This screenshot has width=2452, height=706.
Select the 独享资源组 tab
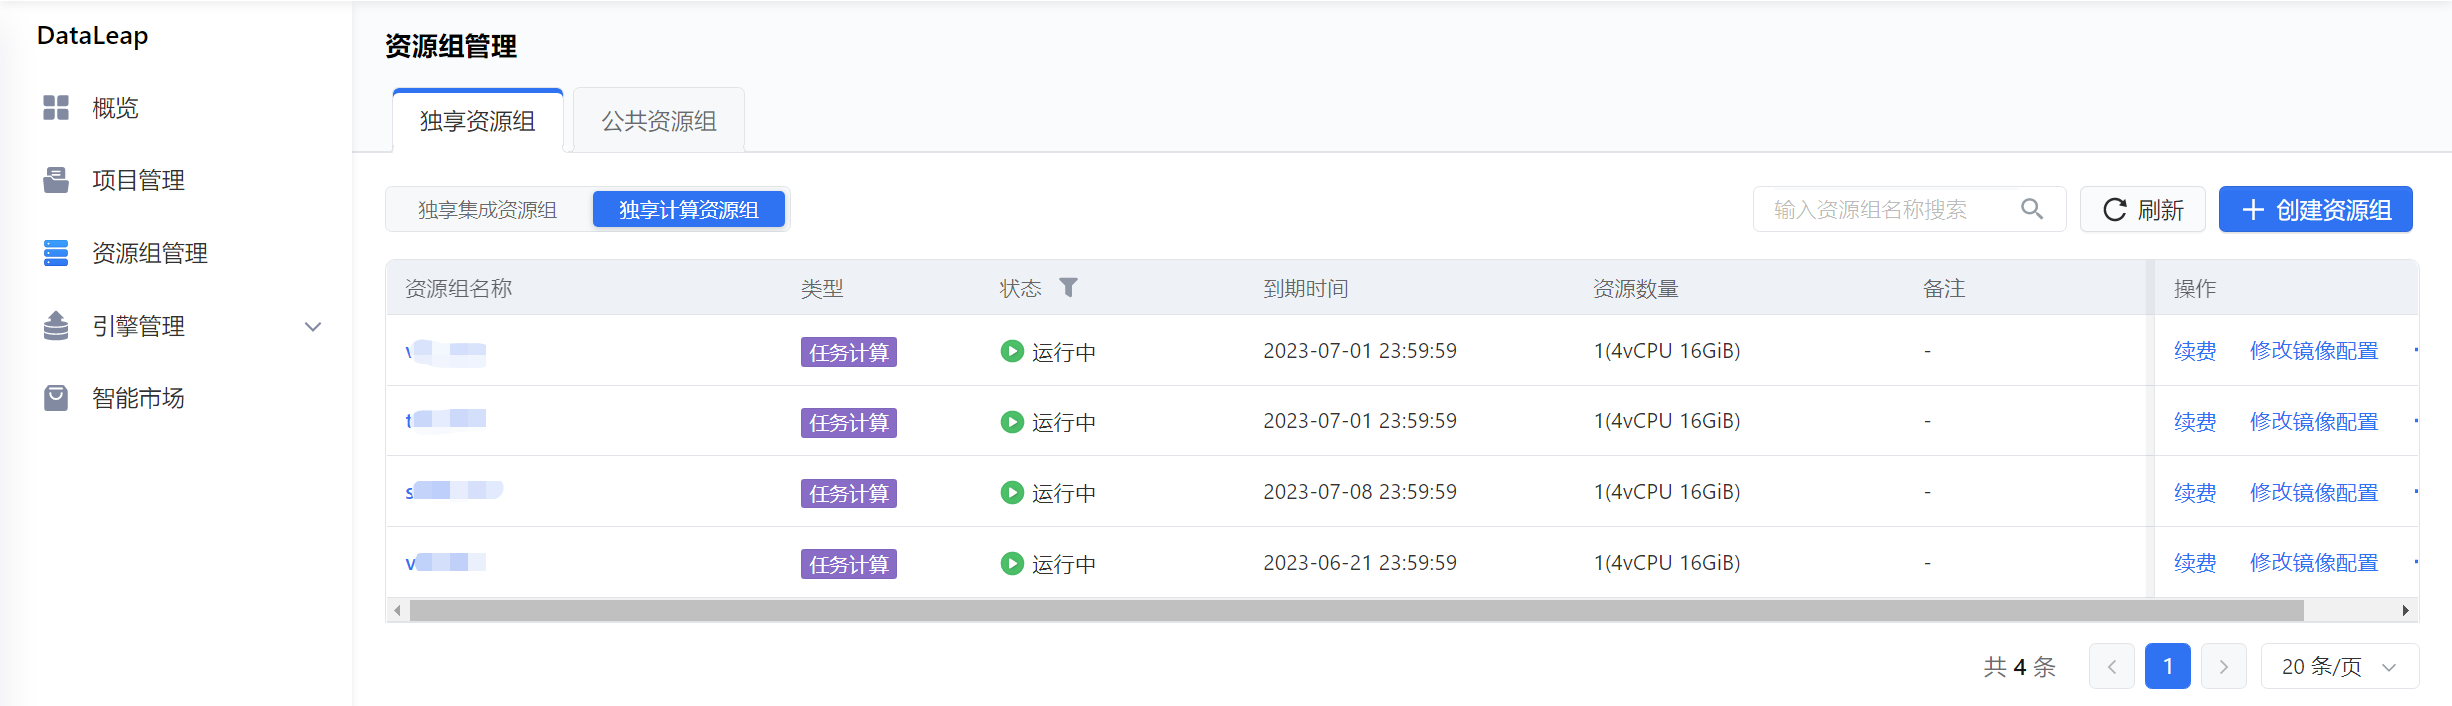477,121
